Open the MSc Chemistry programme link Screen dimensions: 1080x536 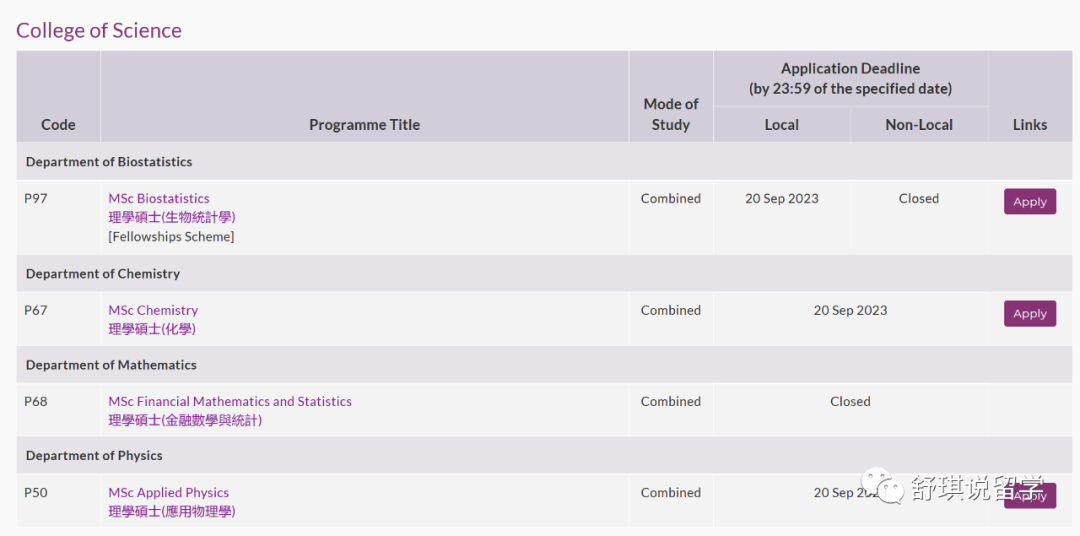(x=153, y=310)
